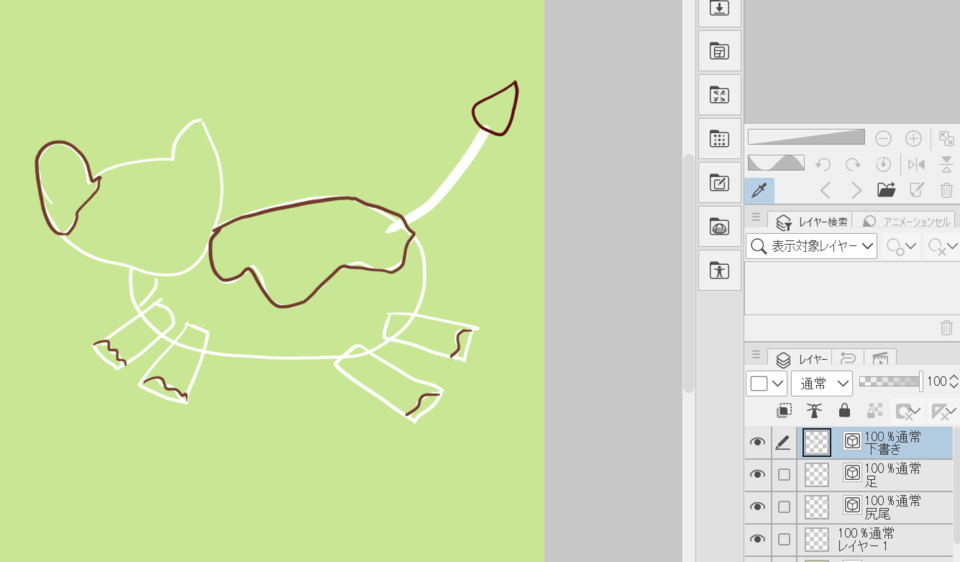Image resolution: width=960 pixels, height=562 pixels.
Task: Select the レイヤー1 layer name
Action: 861,546
